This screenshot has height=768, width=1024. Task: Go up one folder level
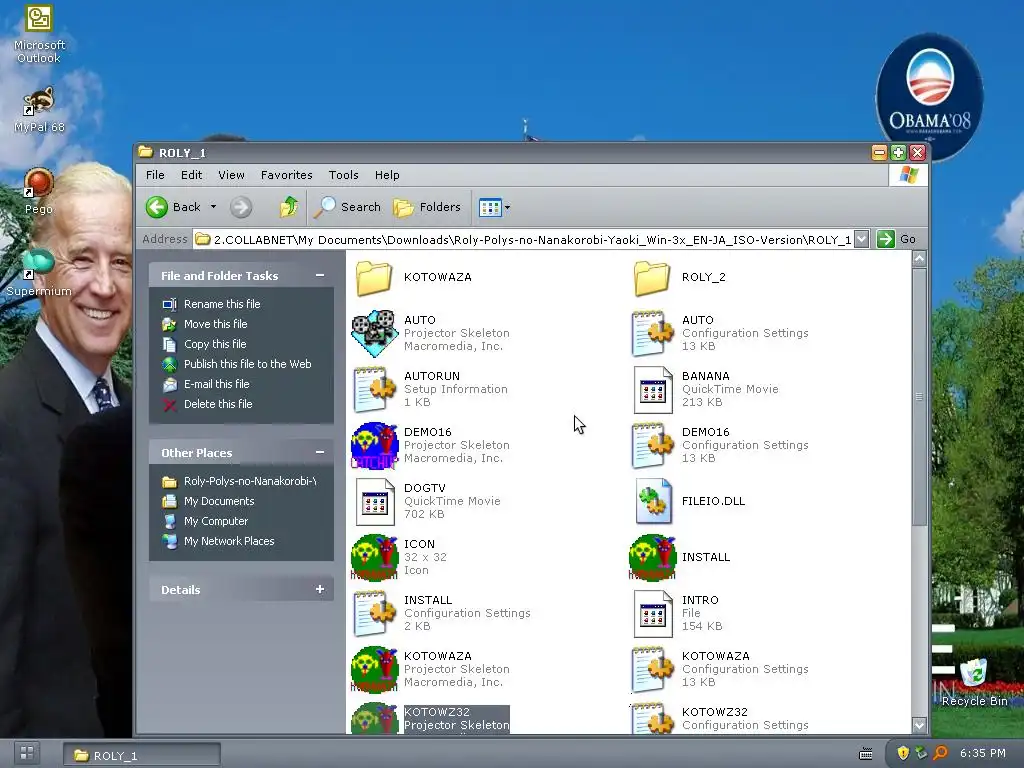(289, 207)
